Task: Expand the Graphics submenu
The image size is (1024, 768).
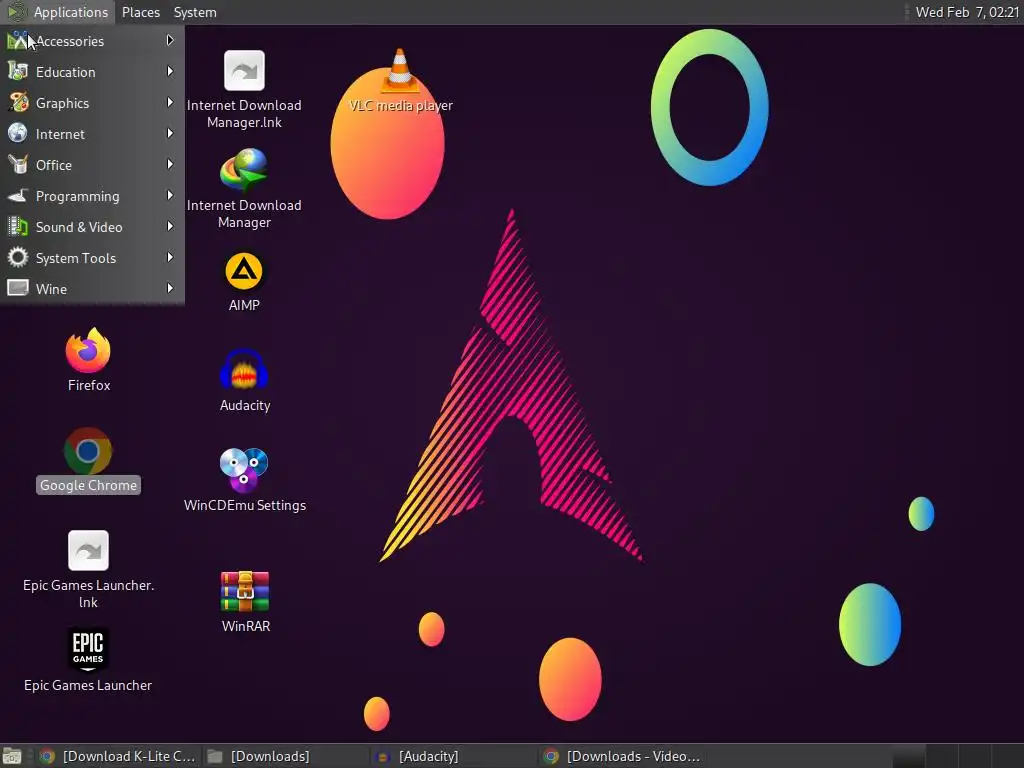Action: pyautogui.click(x=92, y=103)
